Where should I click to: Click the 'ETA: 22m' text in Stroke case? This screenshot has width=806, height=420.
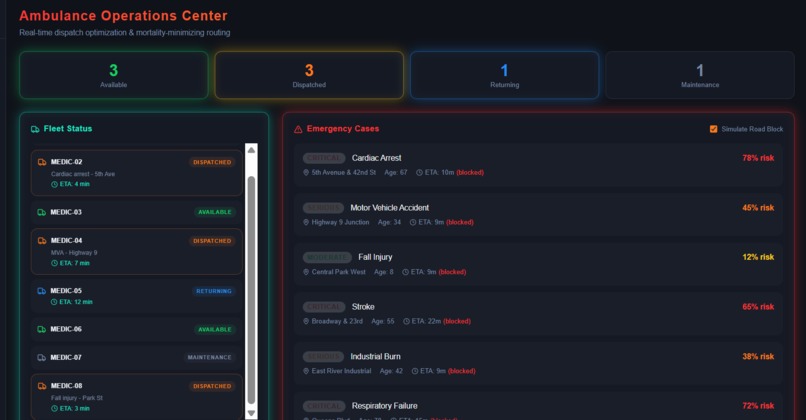(427, 321)
